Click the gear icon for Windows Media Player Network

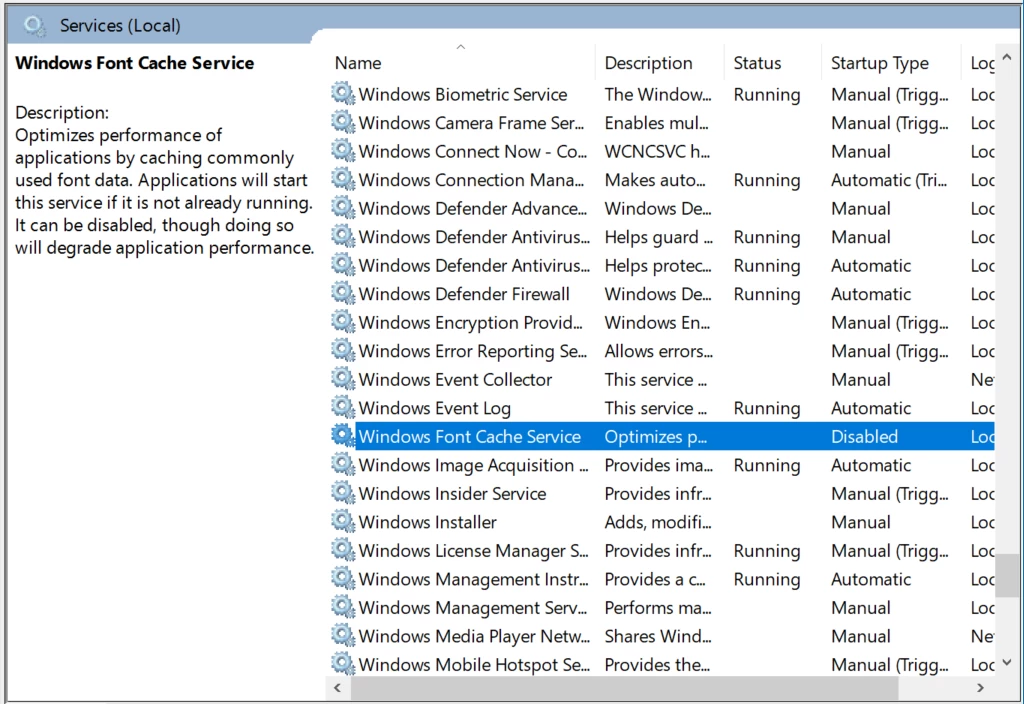(x=343, y=635)
